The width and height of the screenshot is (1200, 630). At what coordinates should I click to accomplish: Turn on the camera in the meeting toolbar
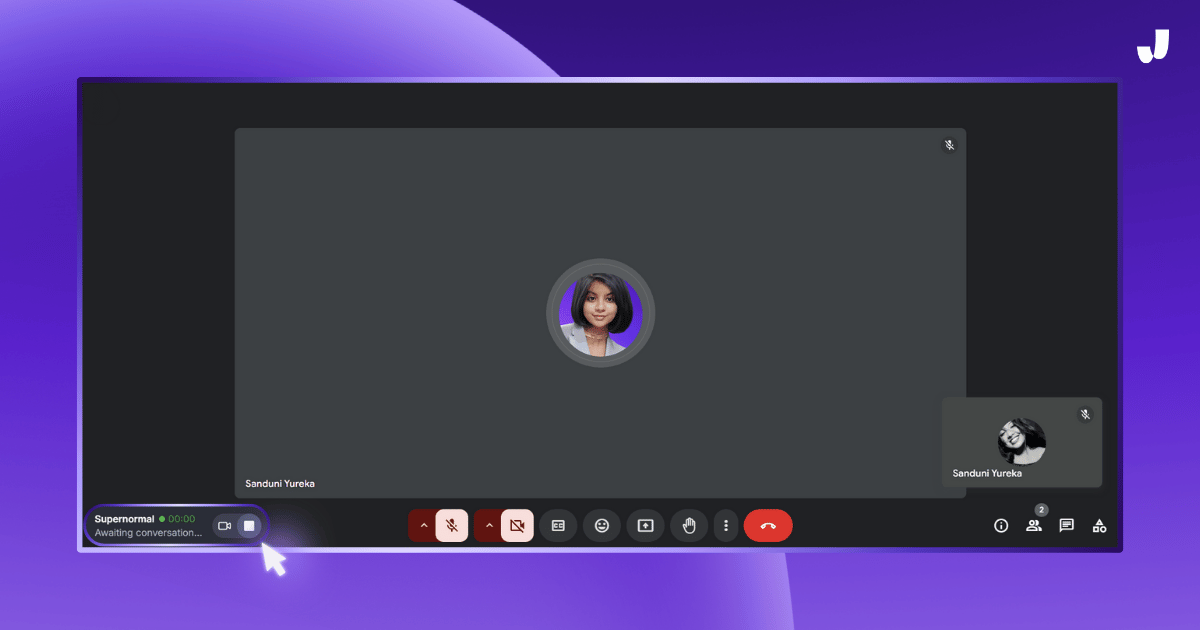[517, 525]
